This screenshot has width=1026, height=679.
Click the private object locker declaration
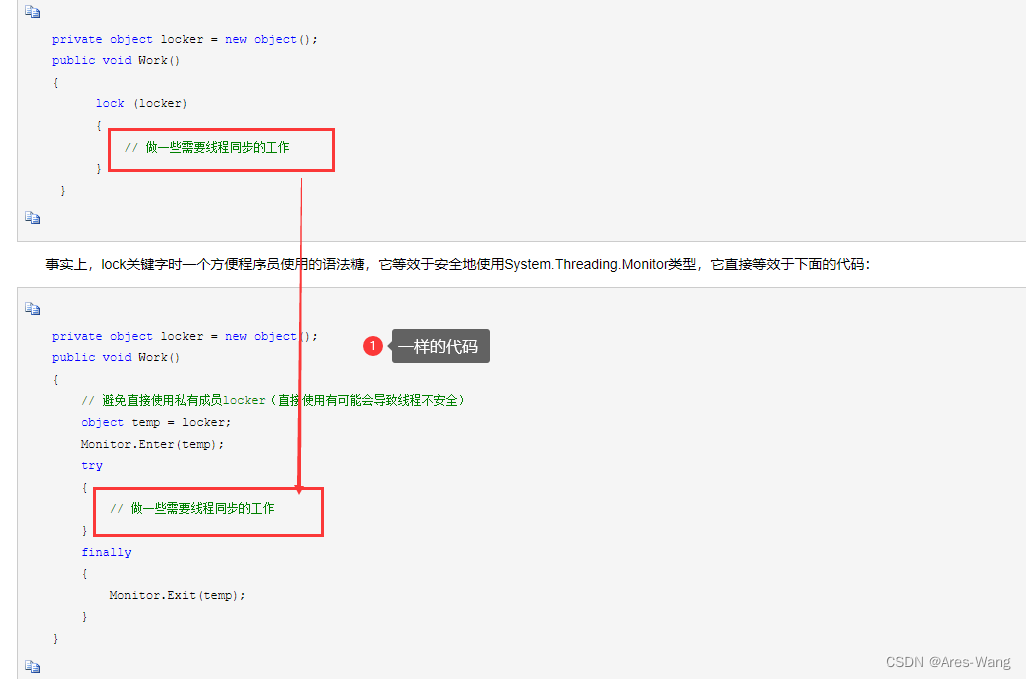click(185, 38)
